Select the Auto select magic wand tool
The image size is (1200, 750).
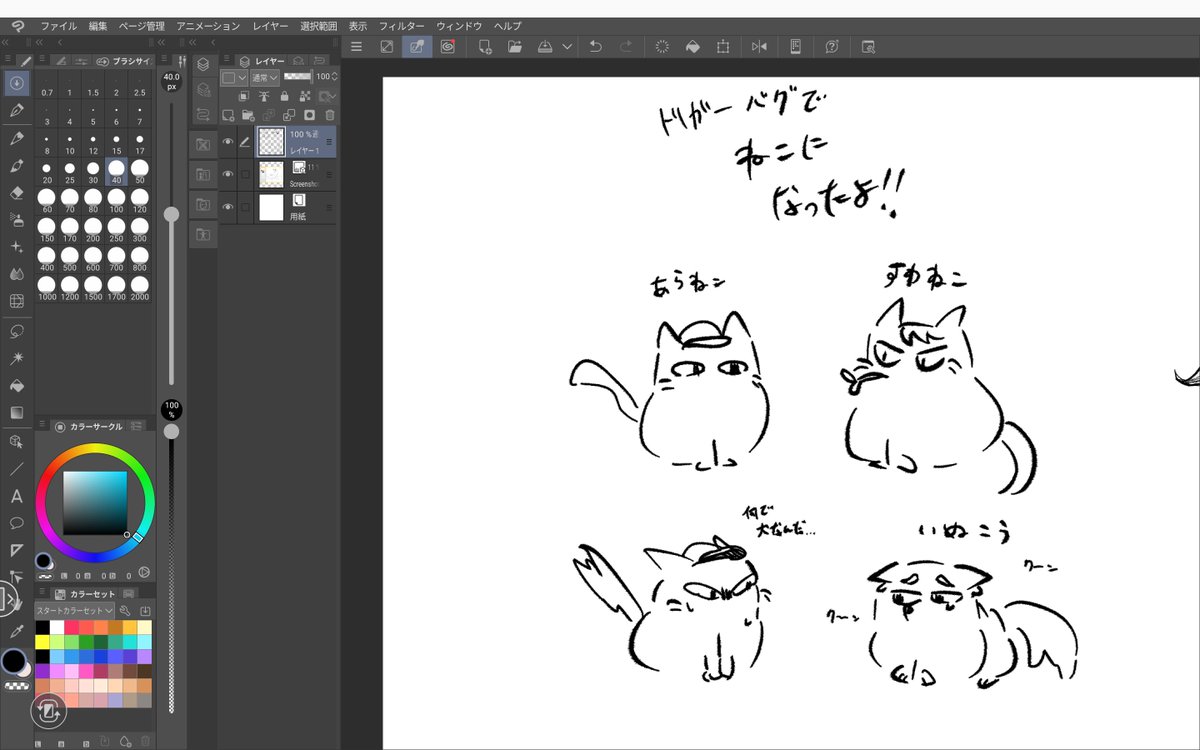coord(17,357)
